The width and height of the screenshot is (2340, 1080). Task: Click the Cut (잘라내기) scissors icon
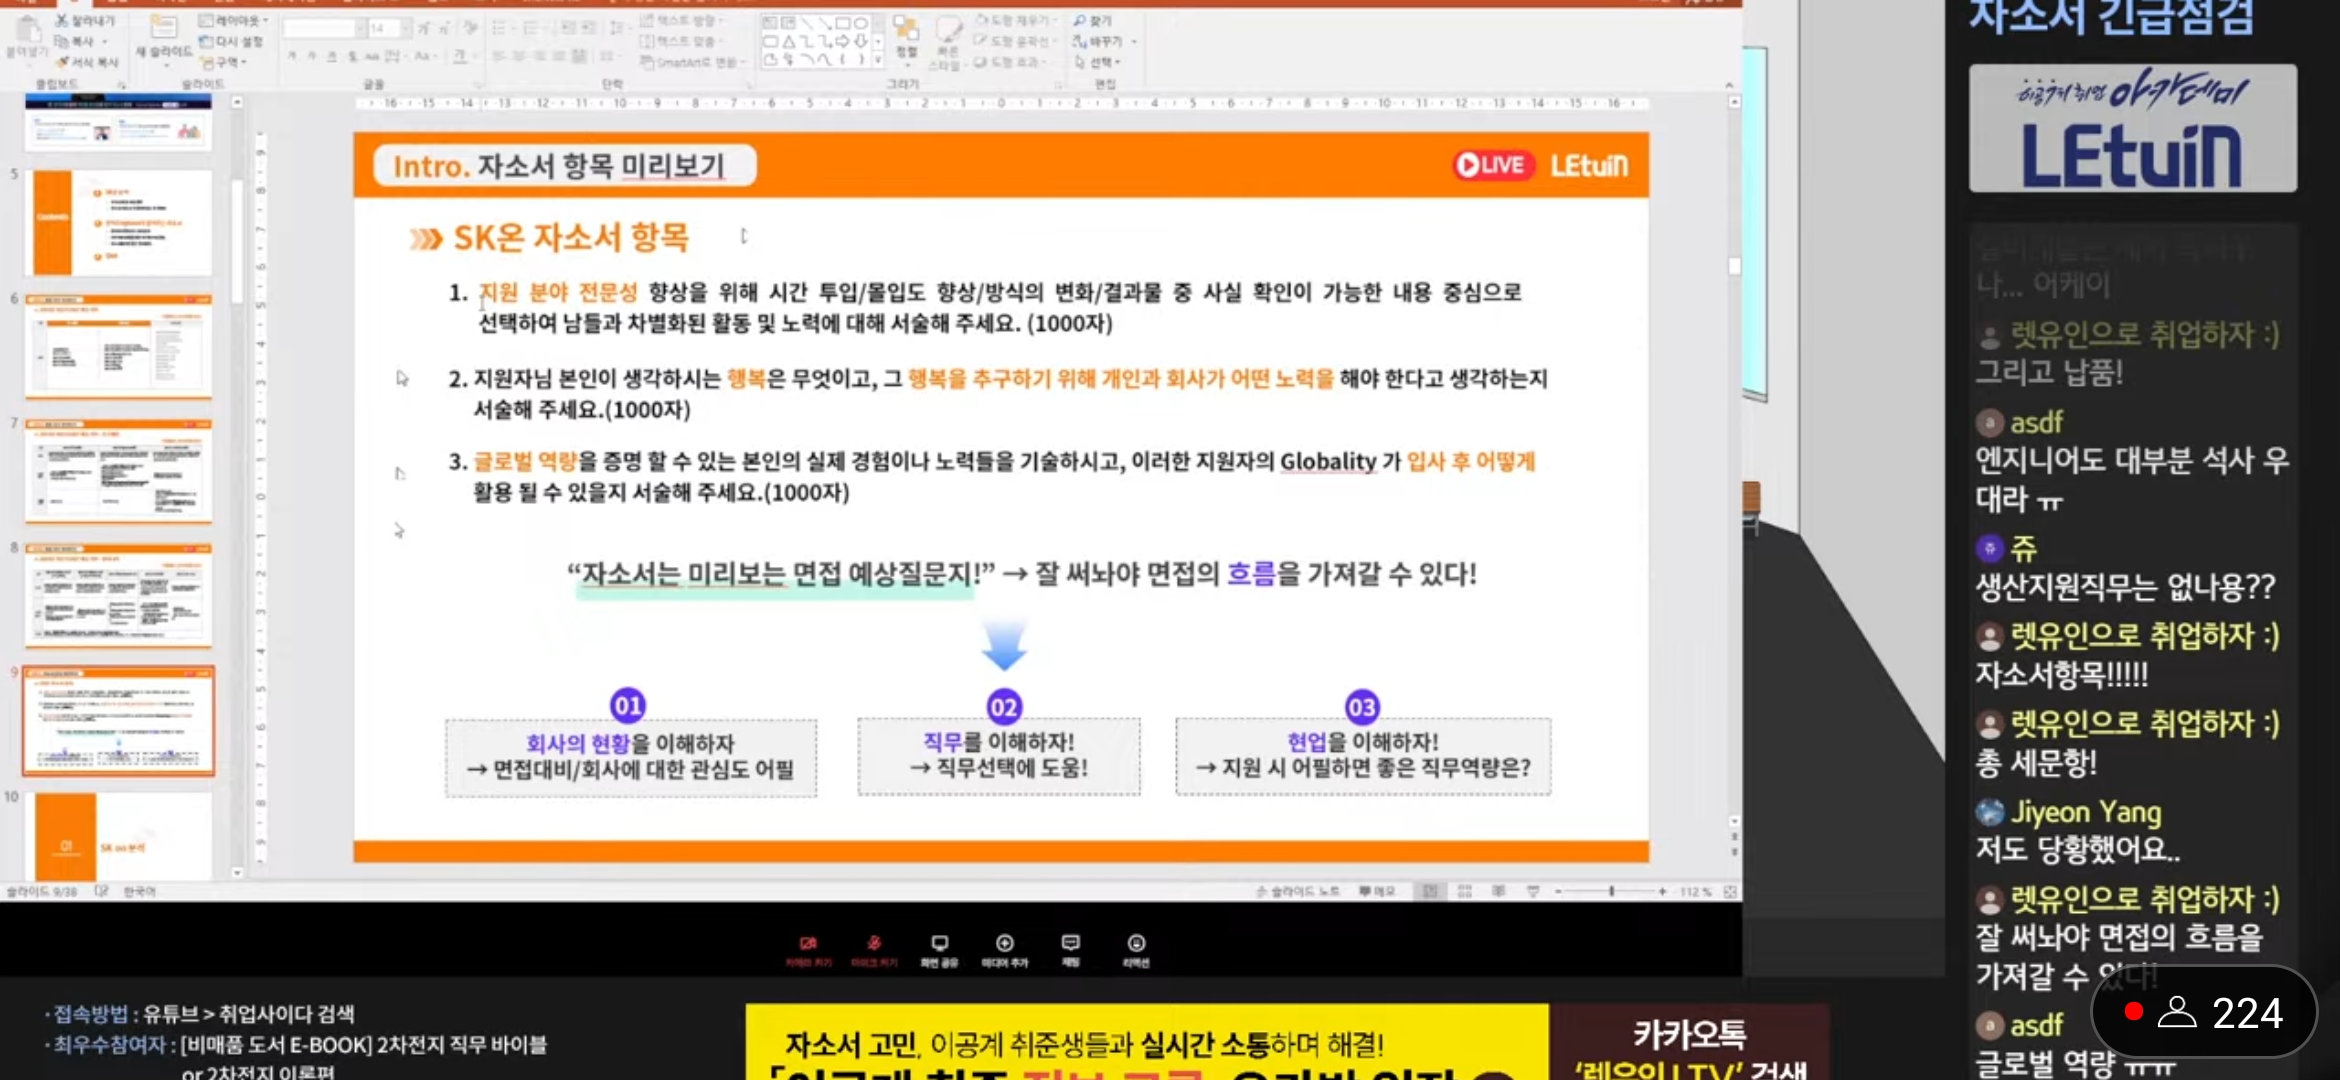tap(61, 20)
